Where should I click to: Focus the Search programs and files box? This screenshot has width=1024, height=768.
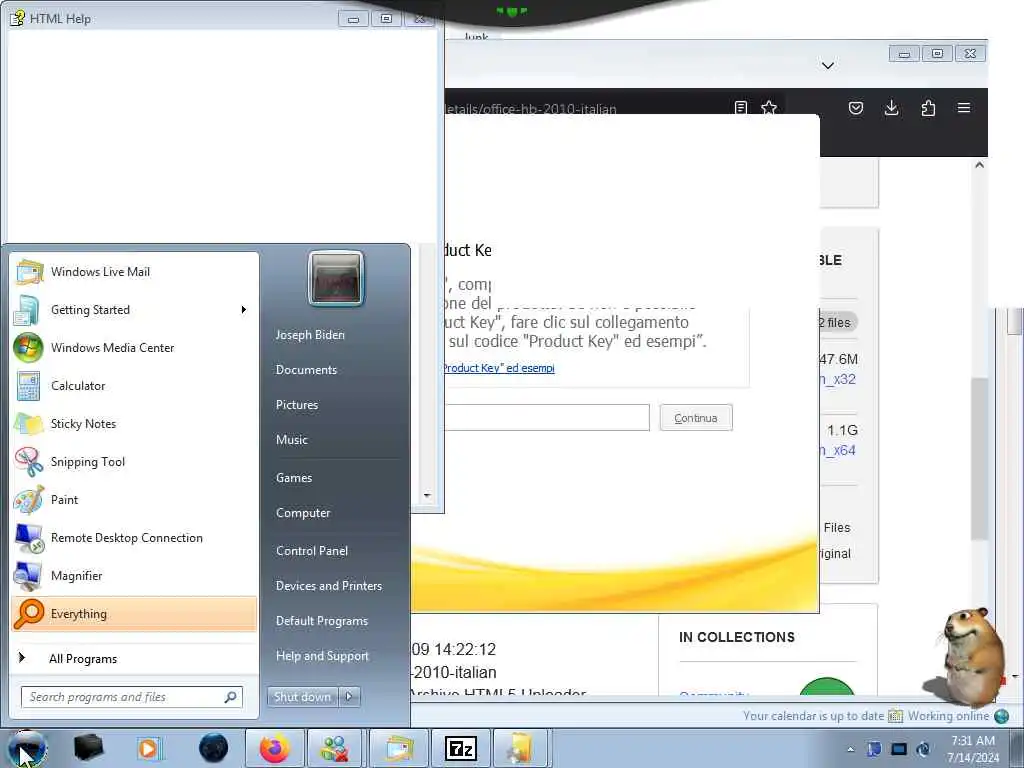coord(131,697)
